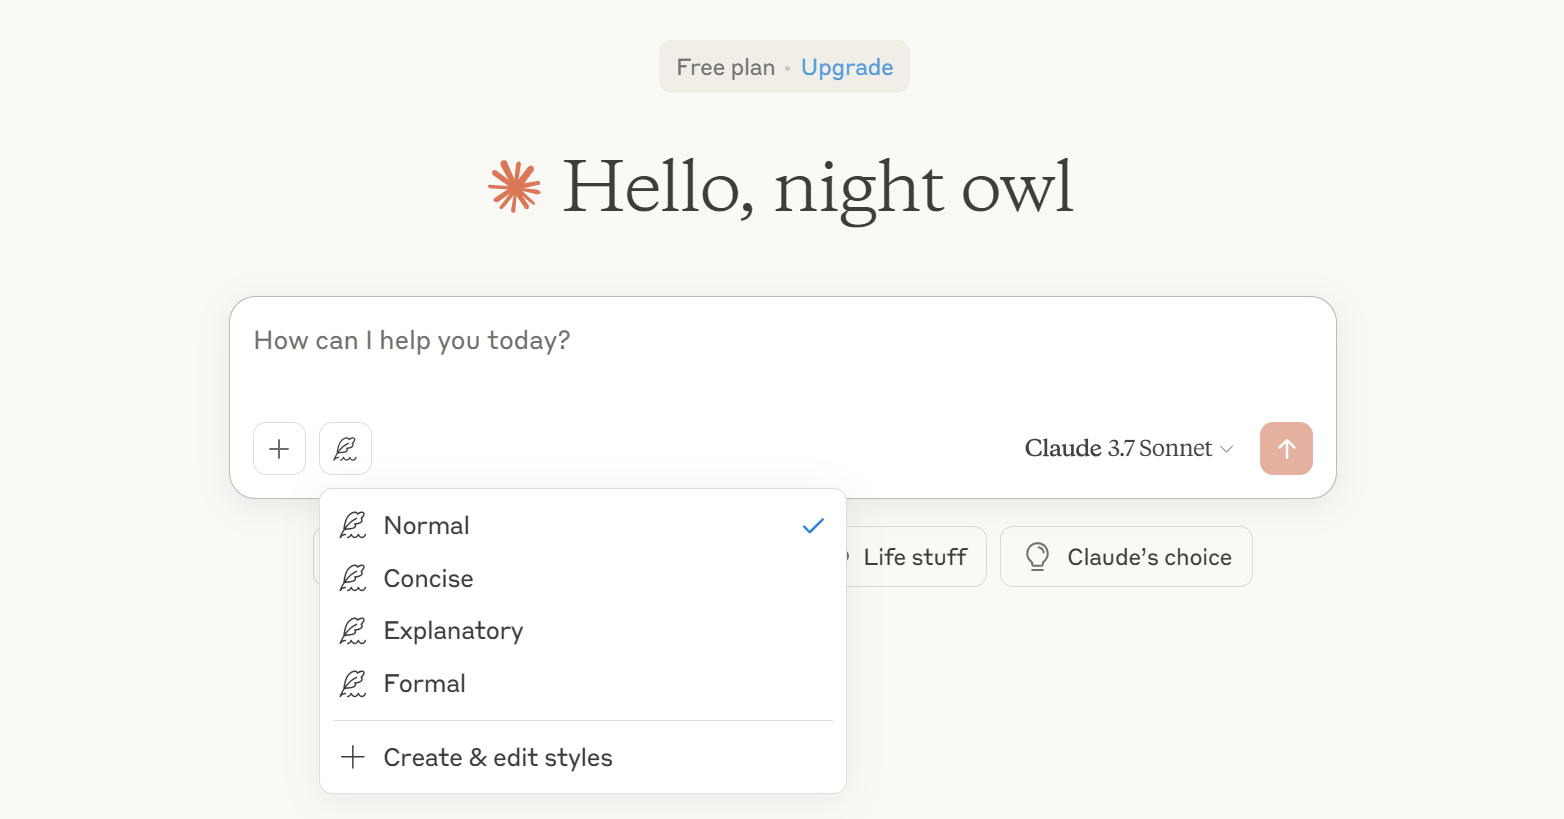Click the orange Claude starburst logo
The height and width of the screenshot is (819, 1564).
pyautogui.click(x=514, y=186)
